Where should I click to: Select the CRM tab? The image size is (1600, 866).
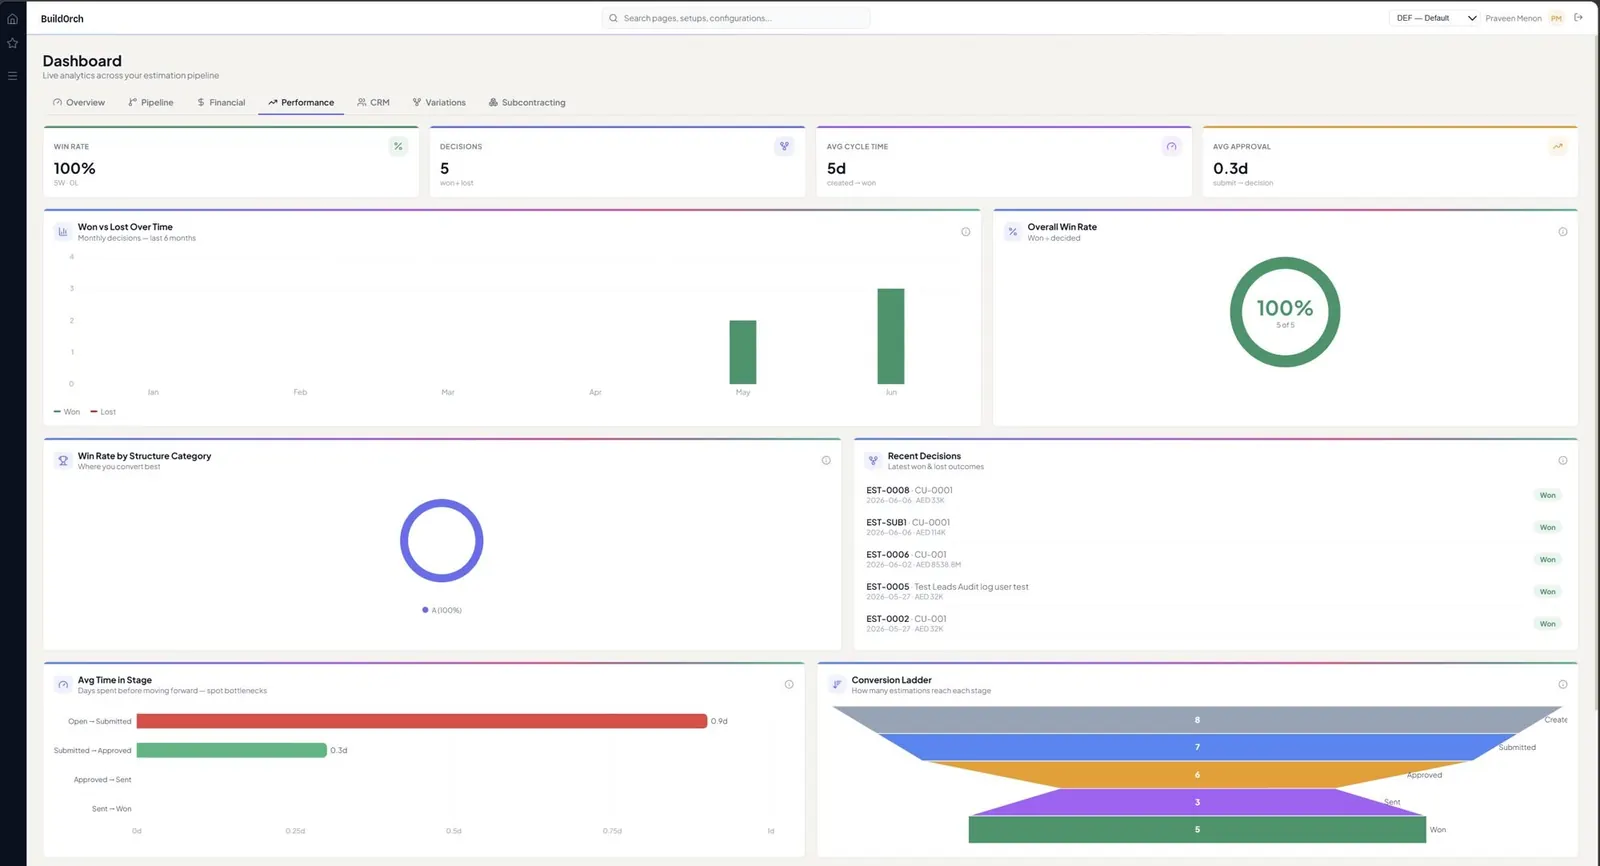[x=373, y=102]
